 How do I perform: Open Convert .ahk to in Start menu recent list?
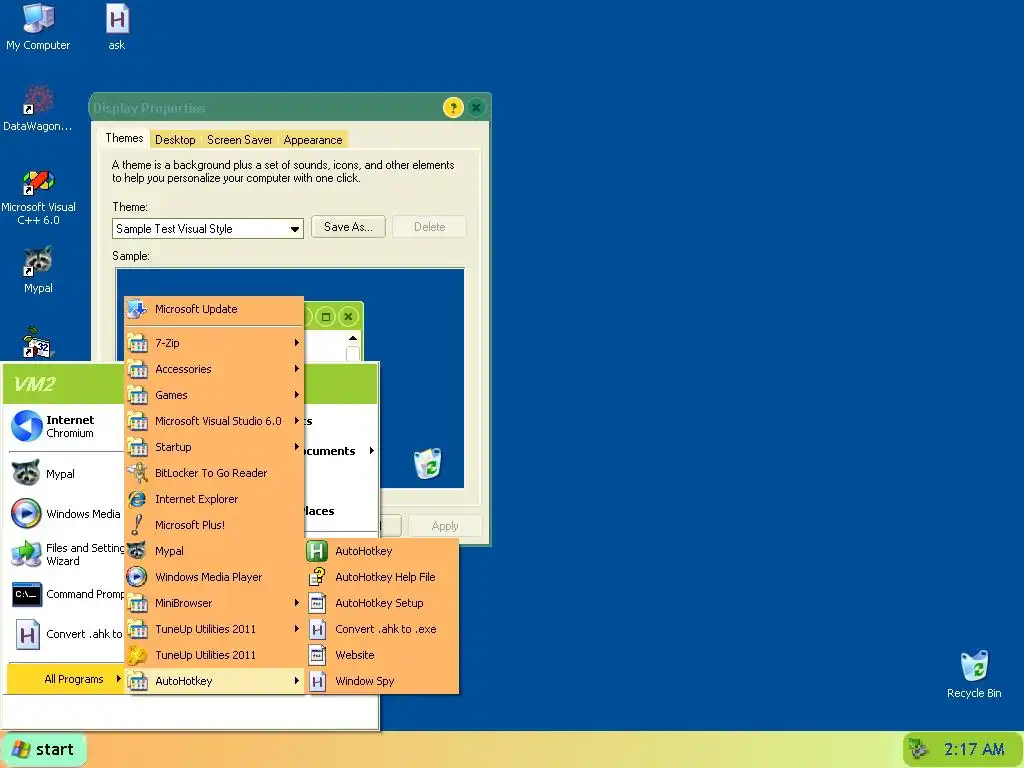(65, 635)
